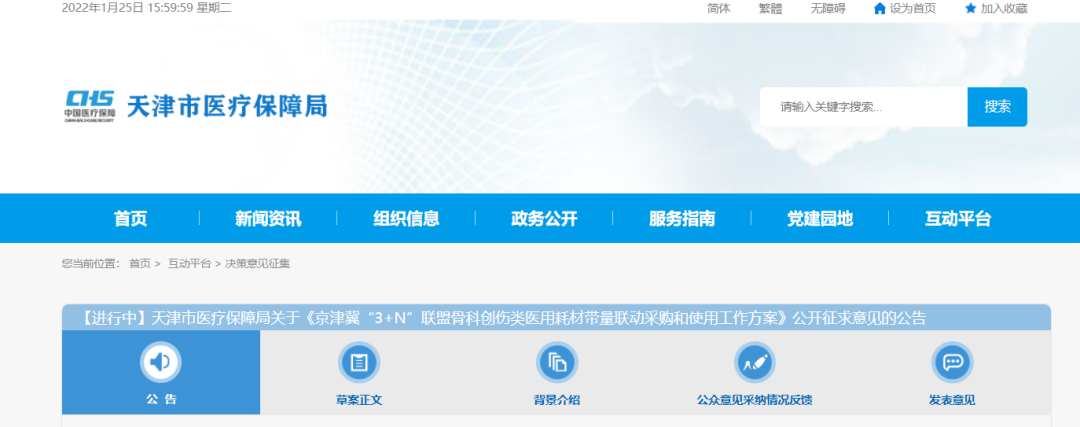This screenshot has width=1080, height=427.
Task: Select the 公告 tab label
Action: pyautogui.click(x=161, y=399)
